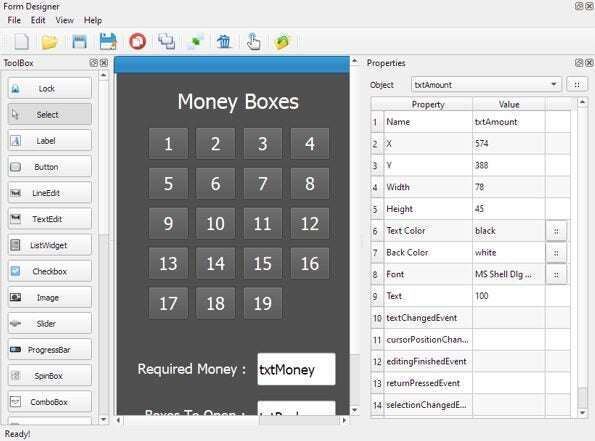Image resolution: width=595 pixels, height=441 pixels.
Task: Open the View menu
Action: pos(65,20)
